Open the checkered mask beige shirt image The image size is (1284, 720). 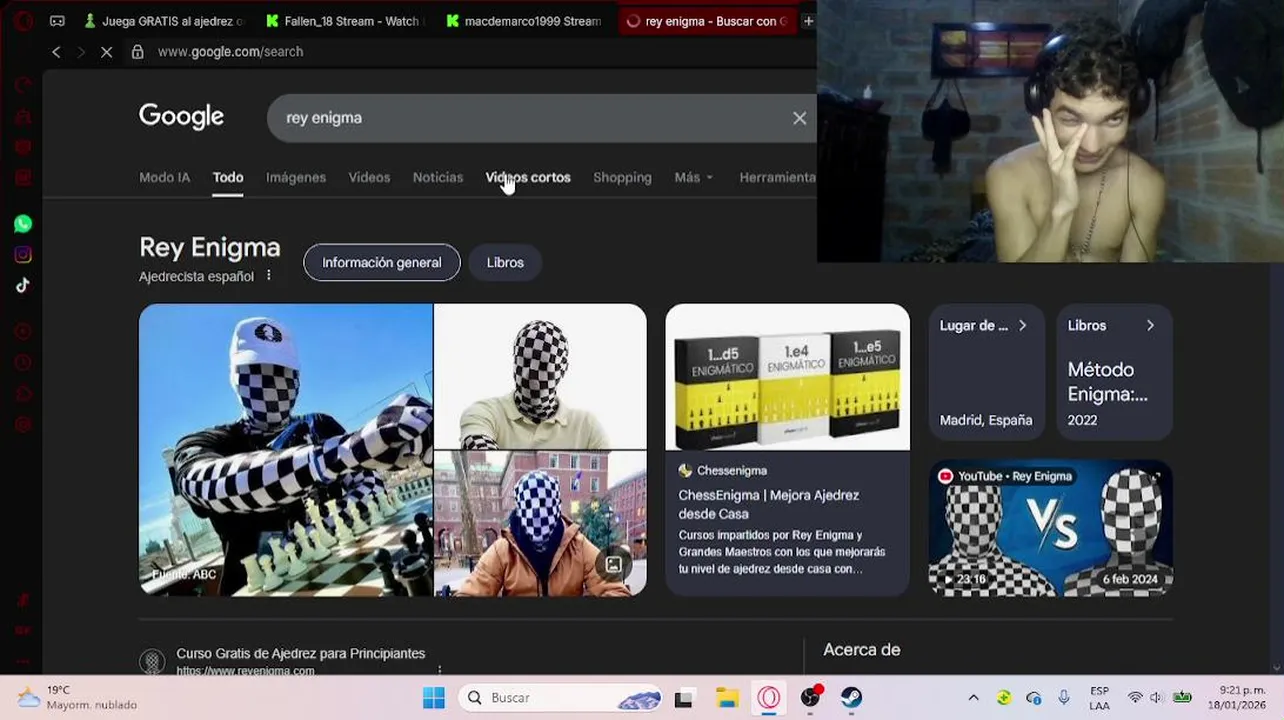540,376
